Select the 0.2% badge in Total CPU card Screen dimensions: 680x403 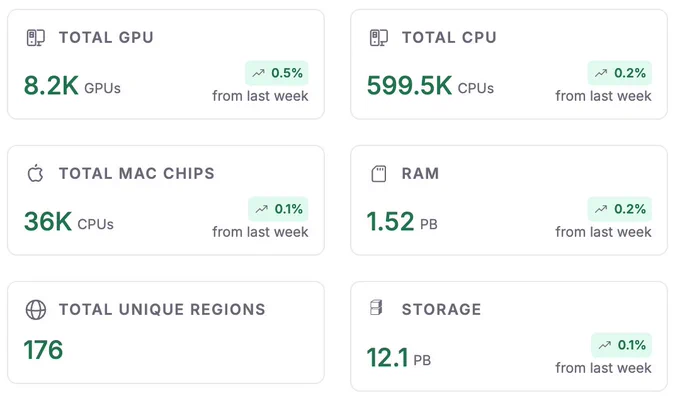(x=620, y=73)
